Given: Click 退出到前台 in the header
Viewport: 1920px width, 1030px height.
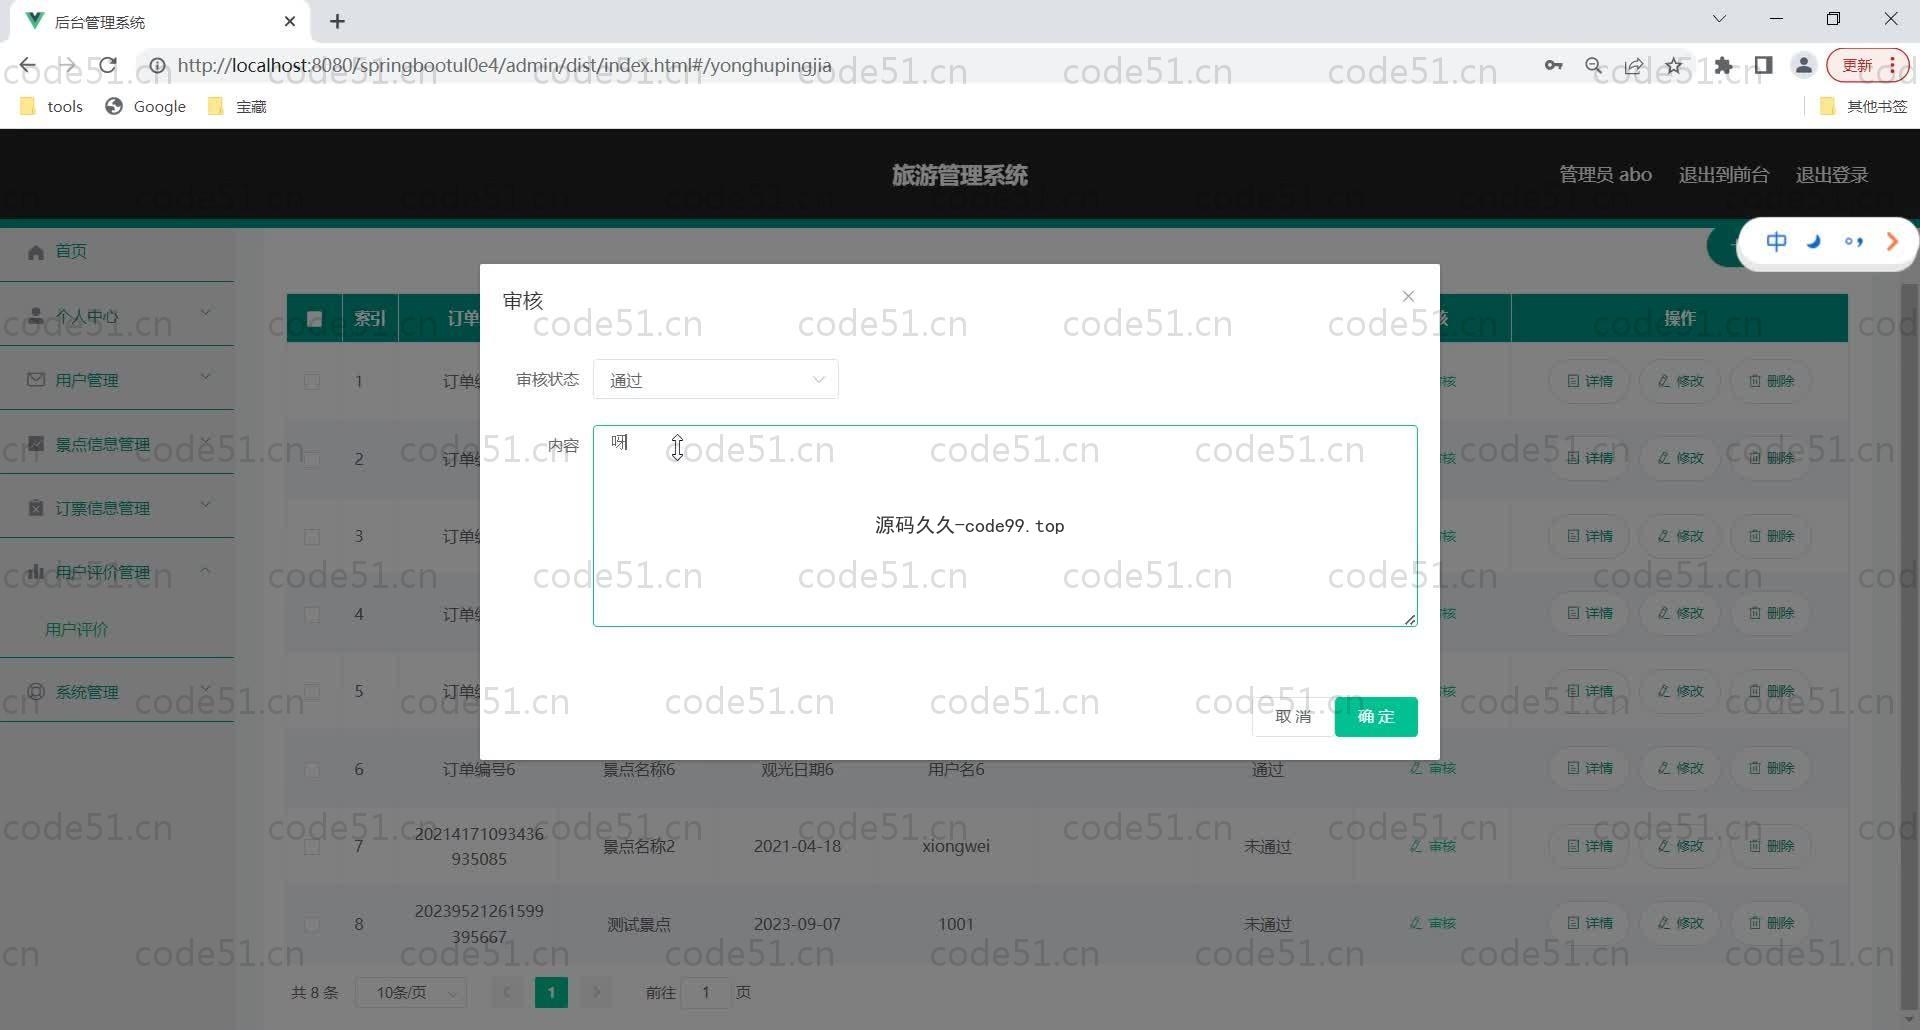Looking at the screenshot, I should [1724, 175].
